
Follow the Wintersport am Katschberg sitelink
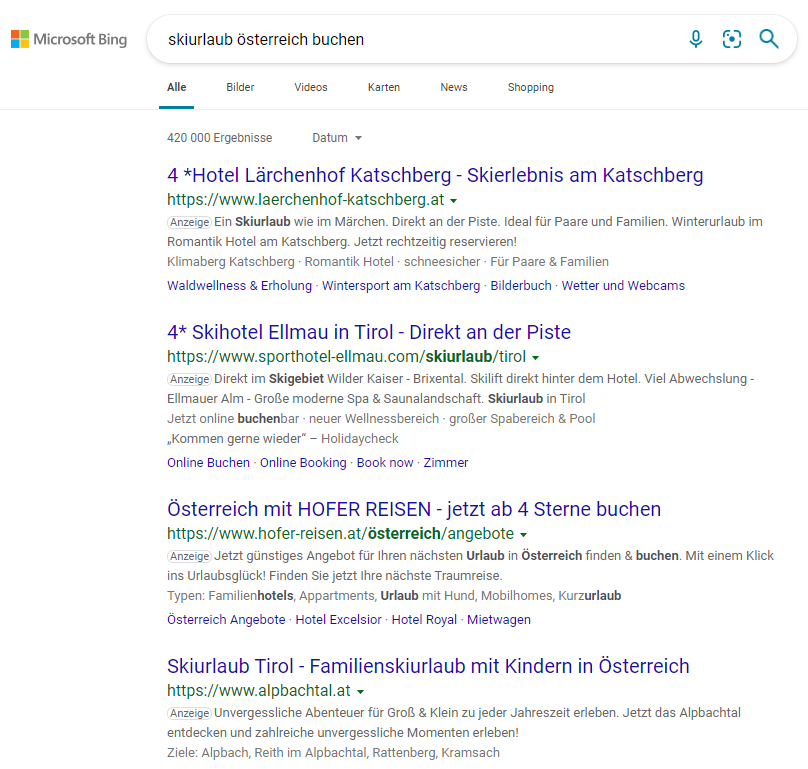(x=401, y=286)
